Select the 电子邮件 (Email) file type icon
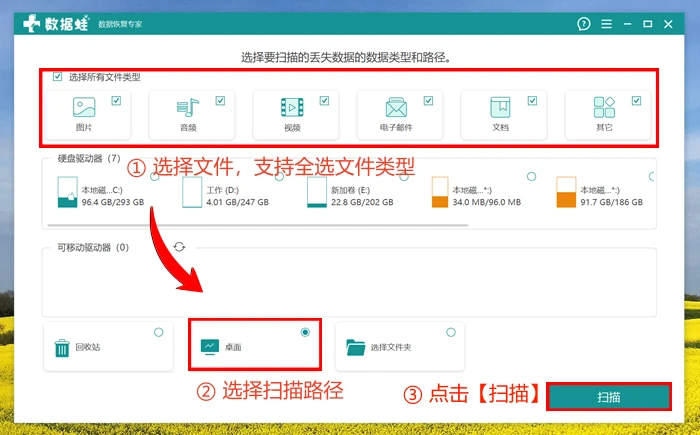700x435 pixels. pos(396,108)
